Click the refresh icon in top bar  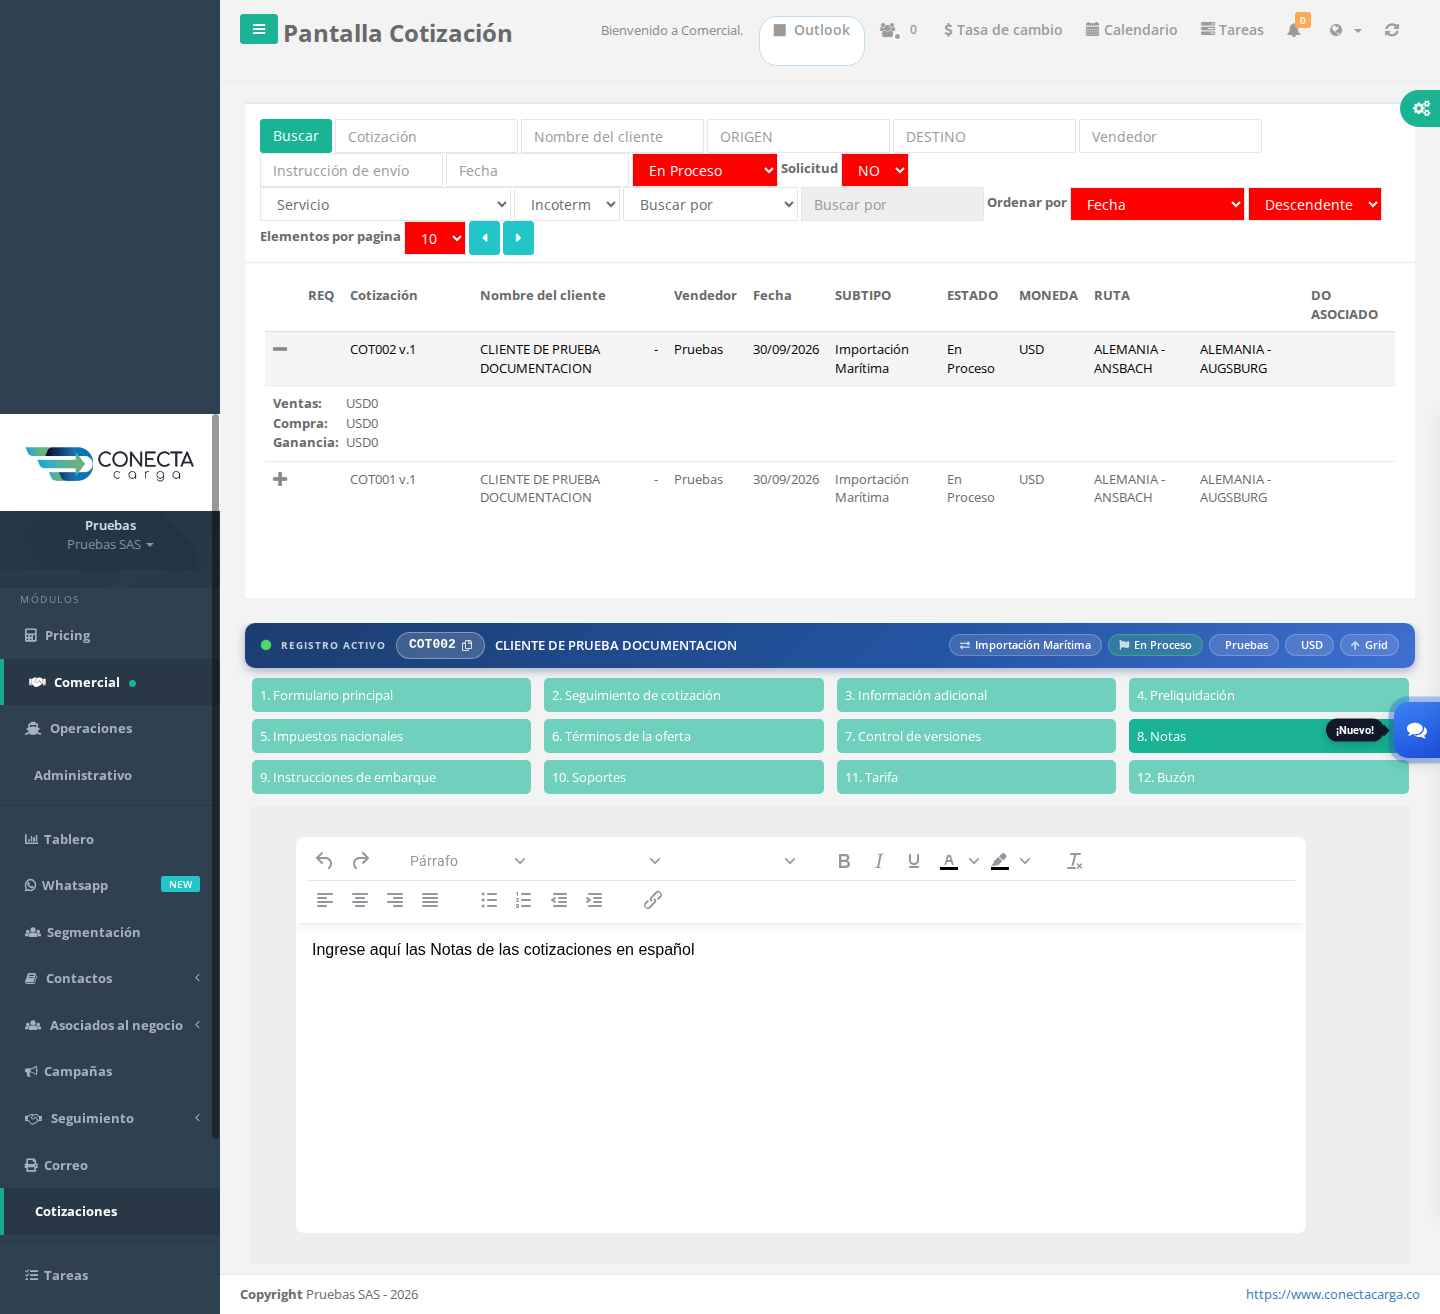coord(1392,30)
